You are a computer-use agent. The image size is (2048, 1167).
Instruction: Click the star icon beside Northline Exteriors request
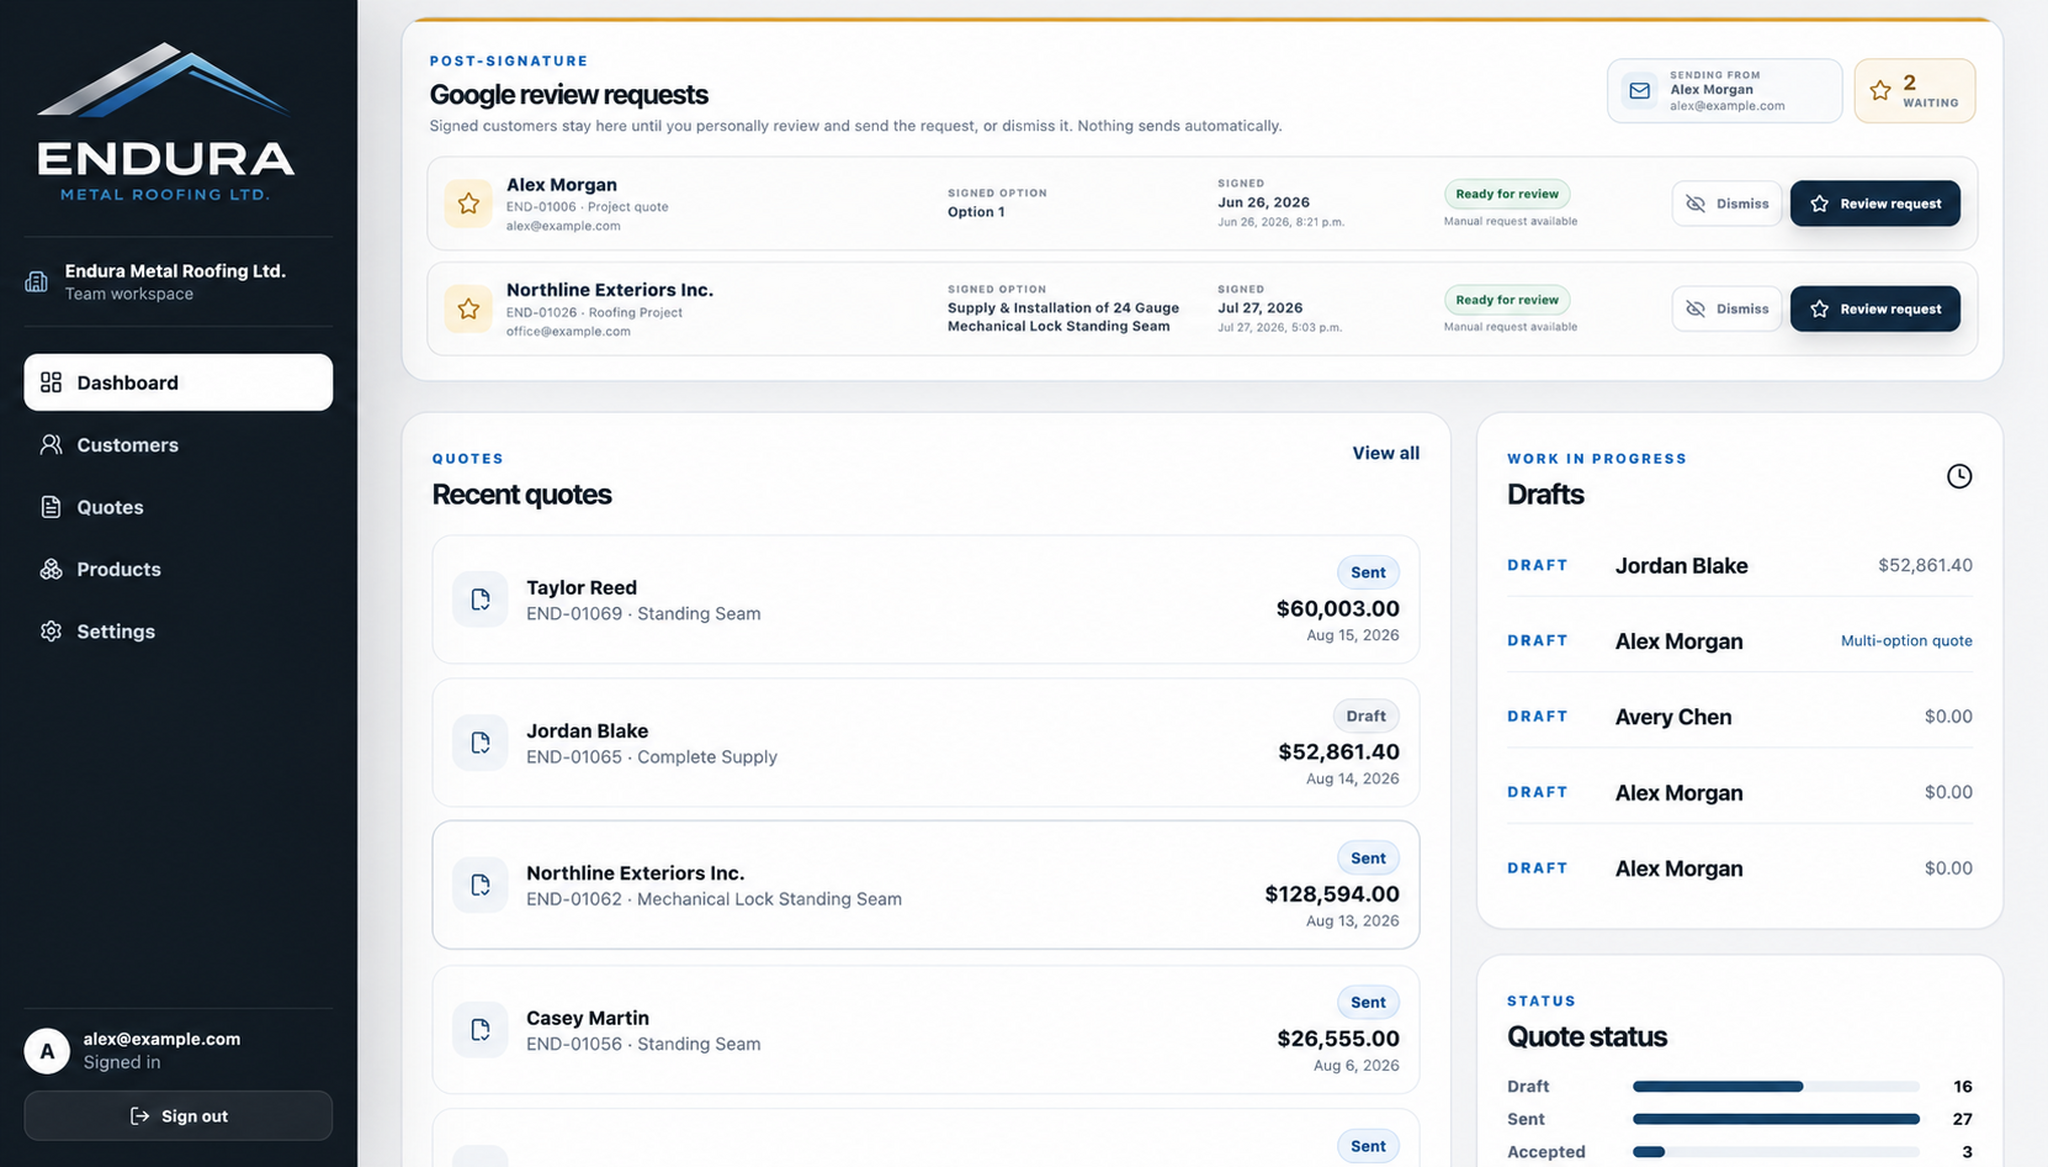(468, 309)
